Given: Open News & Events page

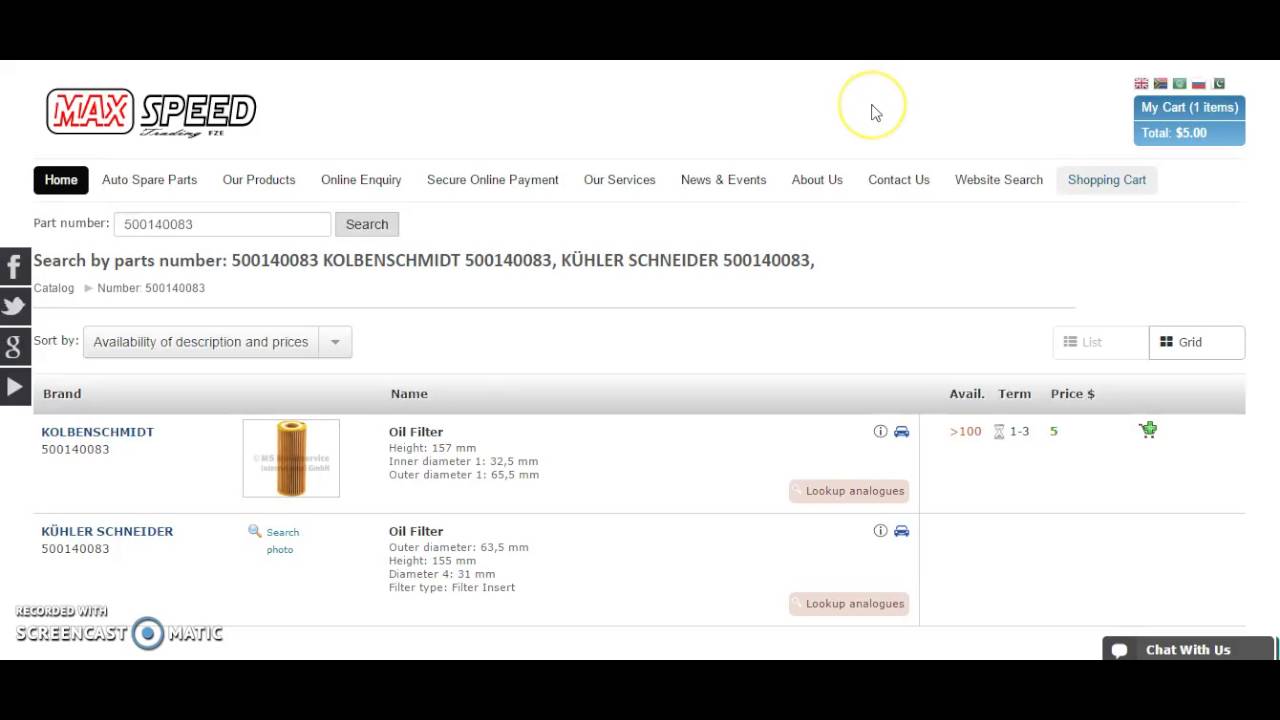Looking at the screenshot, I should coord(724,180).
